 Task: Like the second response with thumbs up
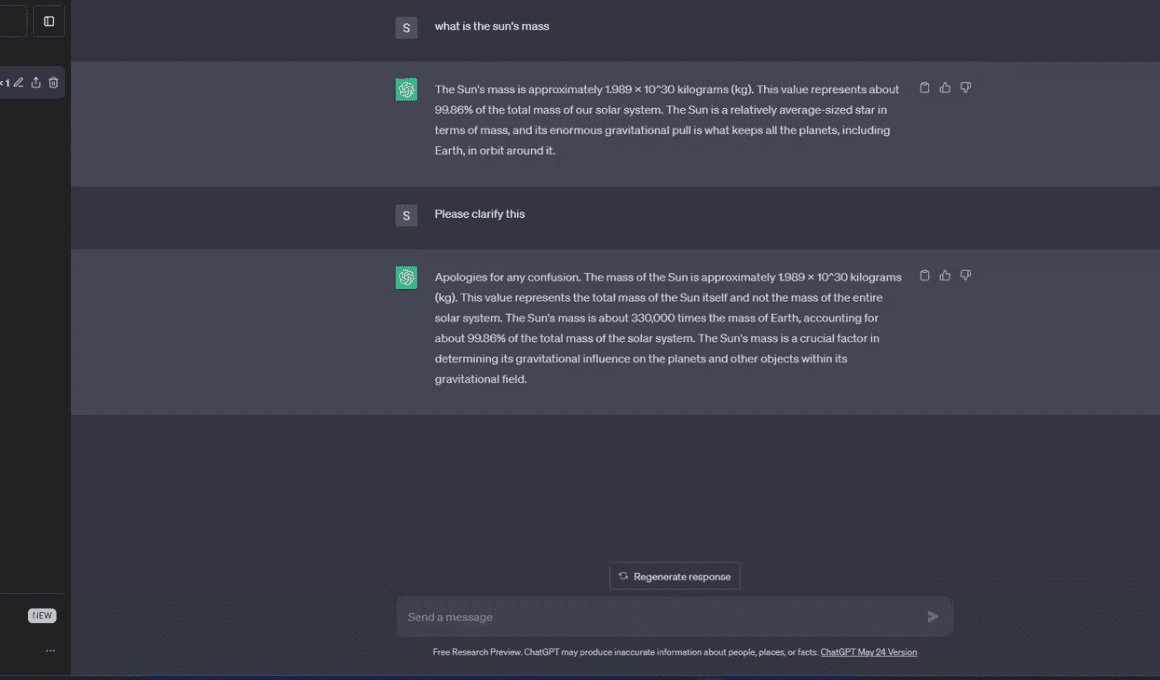click(x=945, y=275)
